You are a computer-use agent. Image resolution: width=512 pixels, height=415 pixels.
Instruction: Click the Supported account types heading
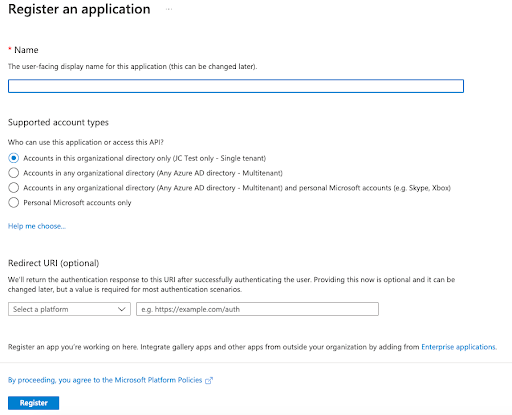(x=58, y=122)
